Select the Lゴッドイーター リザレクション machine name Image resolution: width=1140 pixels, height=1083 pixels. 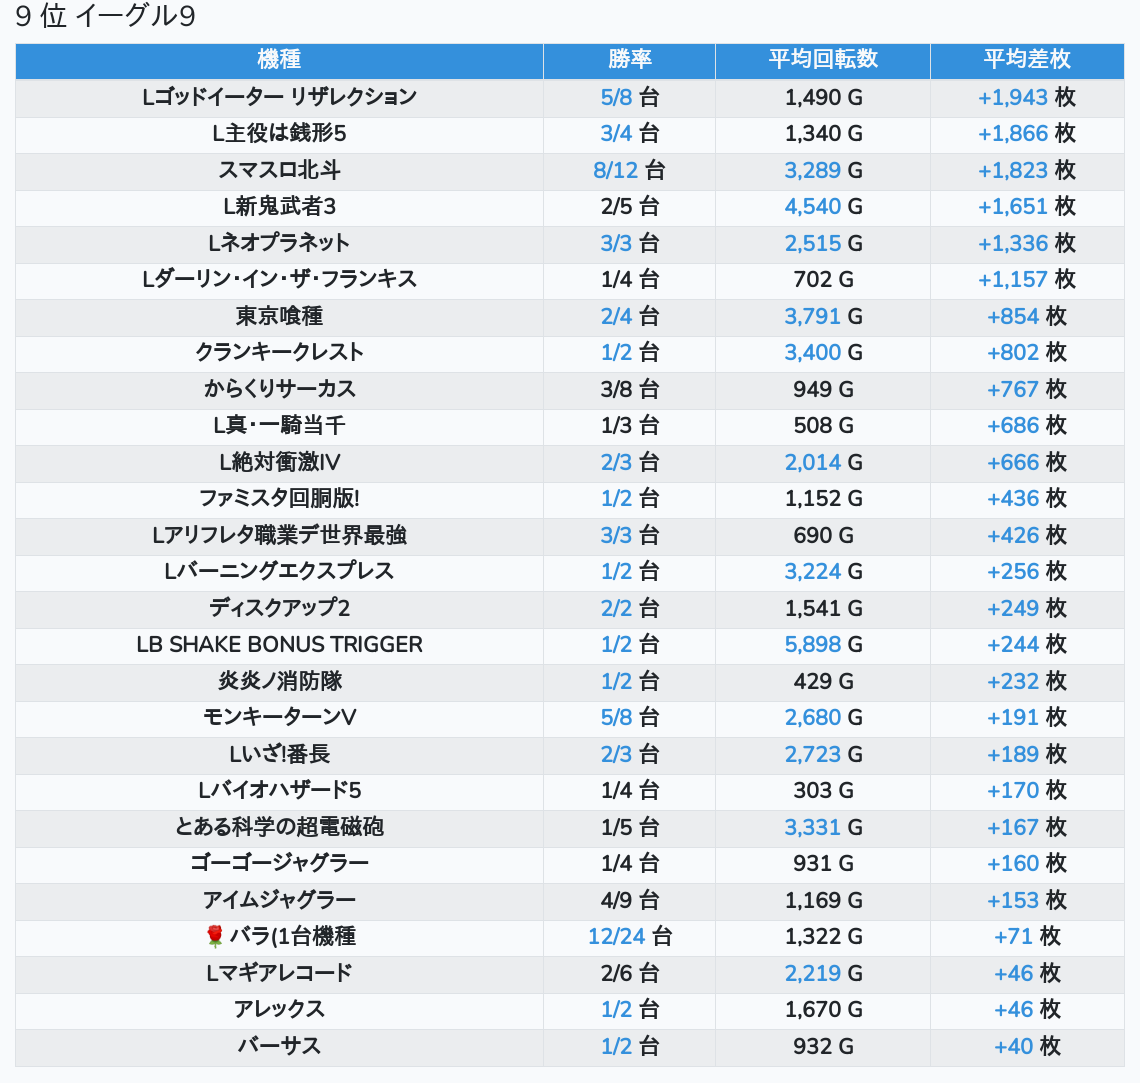point(279,97)
